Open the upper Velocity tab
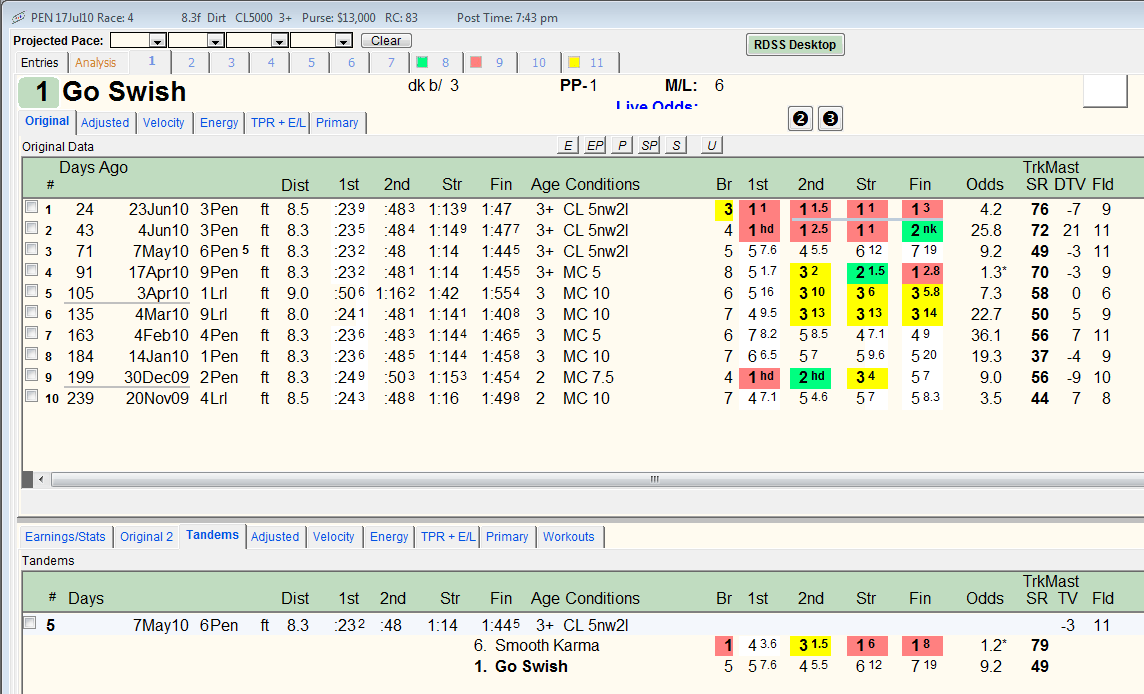 (163, 123)
